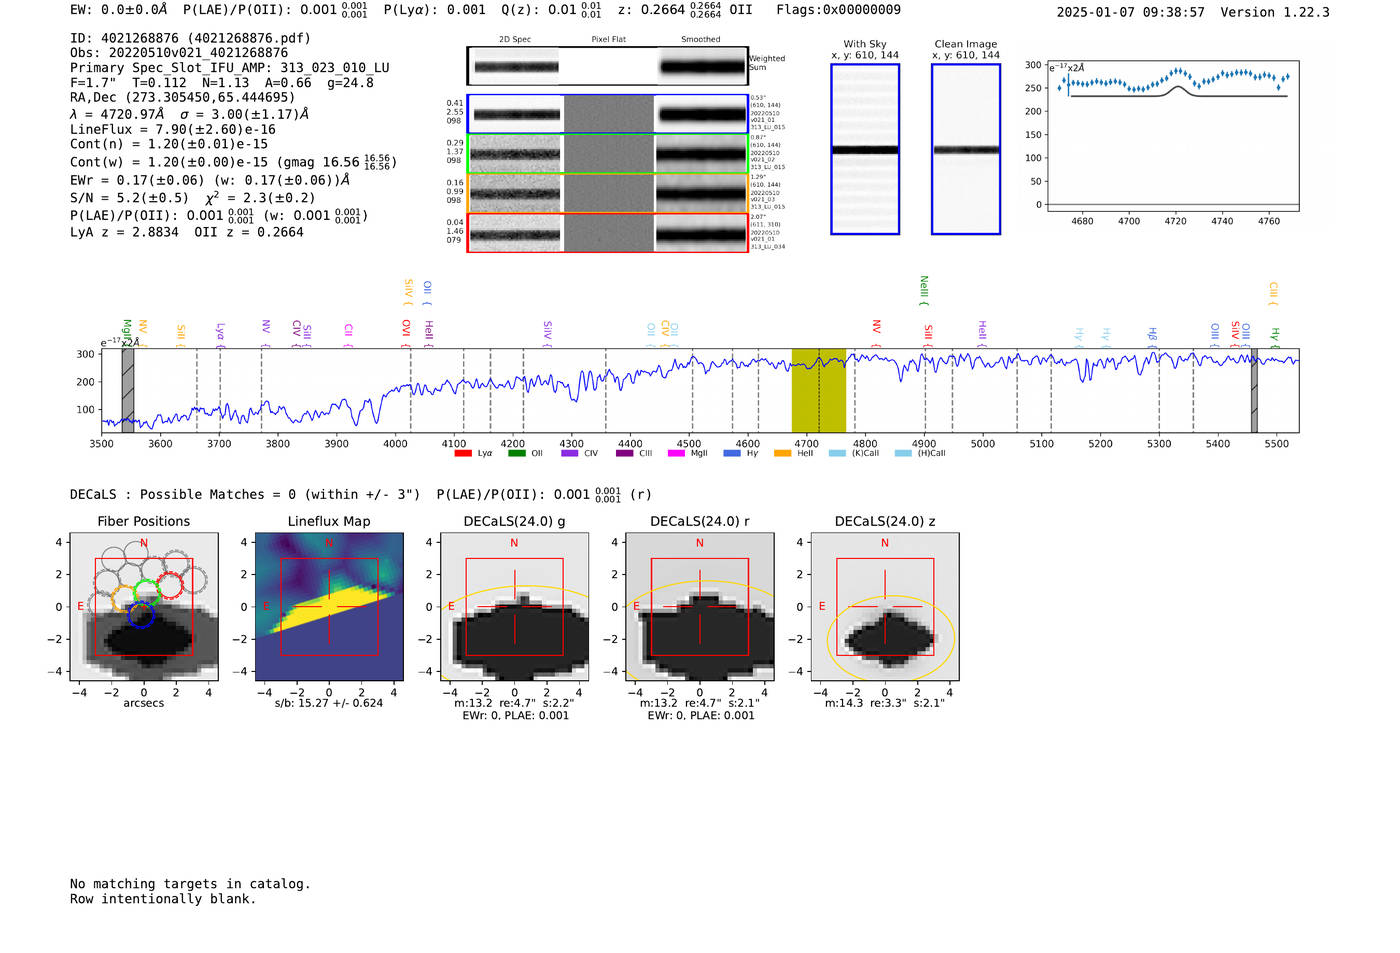Image resolution: width=1400 pixels, height=953 pixels.
Task: Click the MgII magenta legend swatch
Action: (x=676, y=453)
